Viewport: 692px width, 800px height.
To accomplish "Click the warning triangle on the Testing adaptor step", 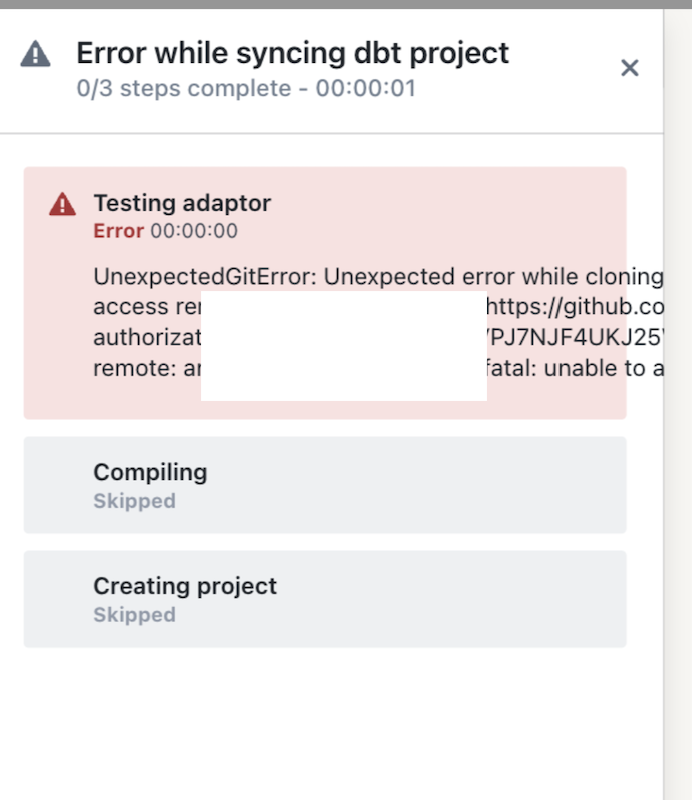I will point(62,202).
